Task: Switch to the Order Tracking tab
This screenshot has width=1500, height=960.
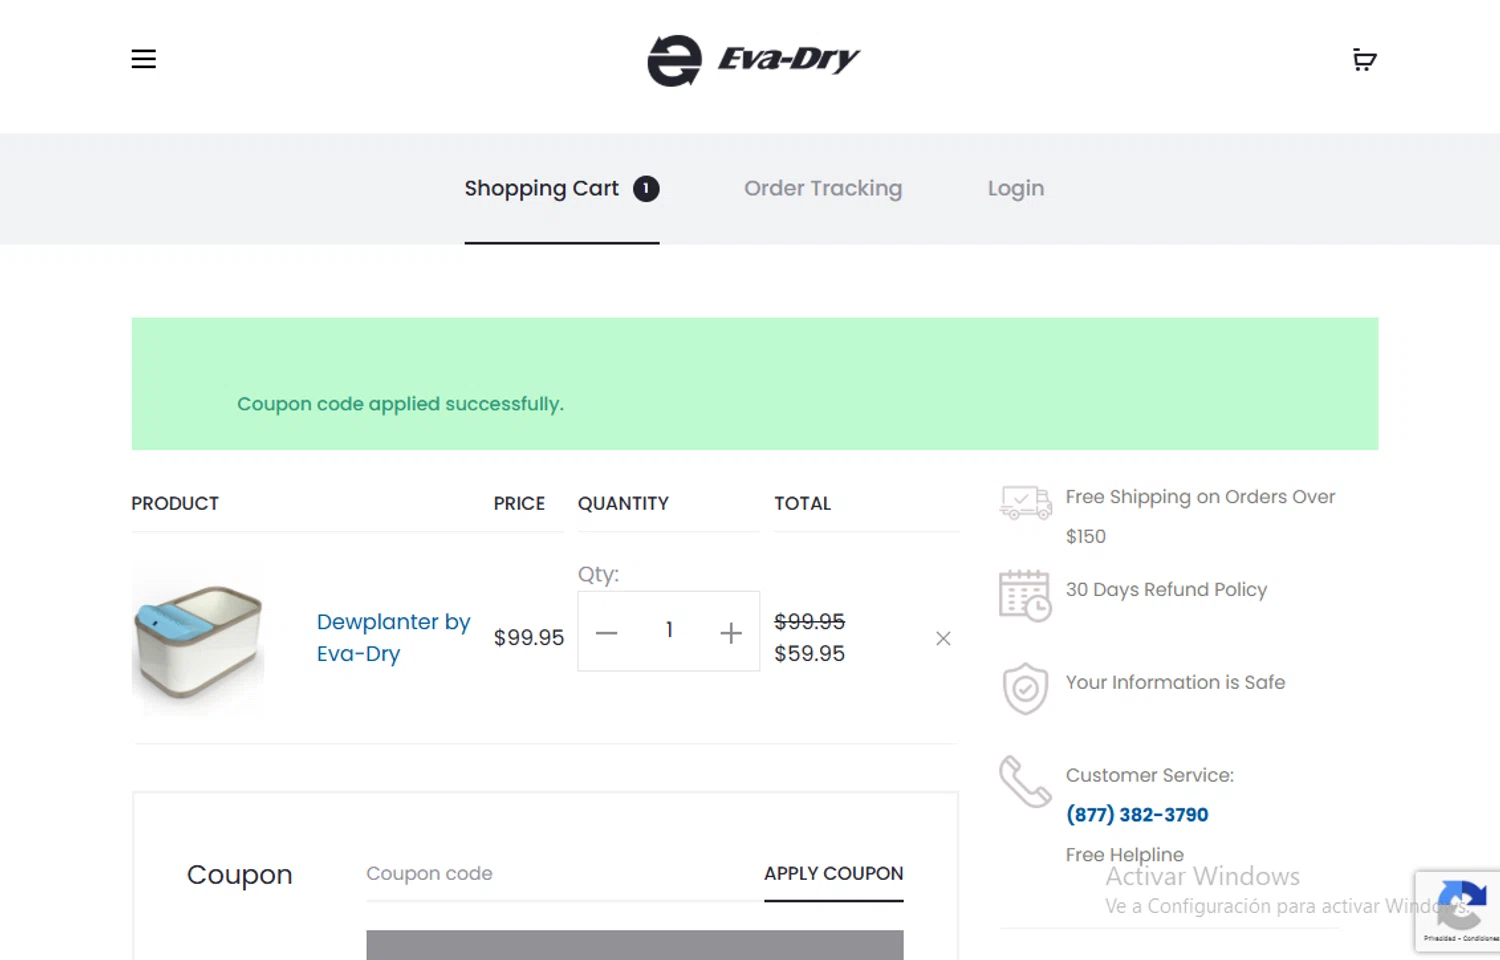Action: coord(823,188)
